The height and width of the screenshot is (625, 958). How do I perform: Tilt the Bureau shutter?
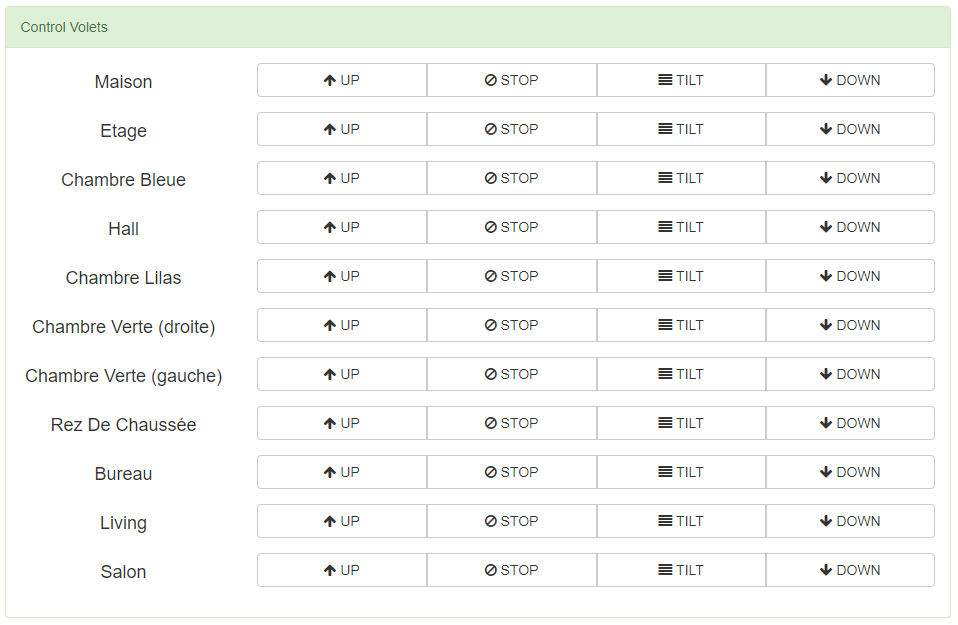(x=681, y=472)
